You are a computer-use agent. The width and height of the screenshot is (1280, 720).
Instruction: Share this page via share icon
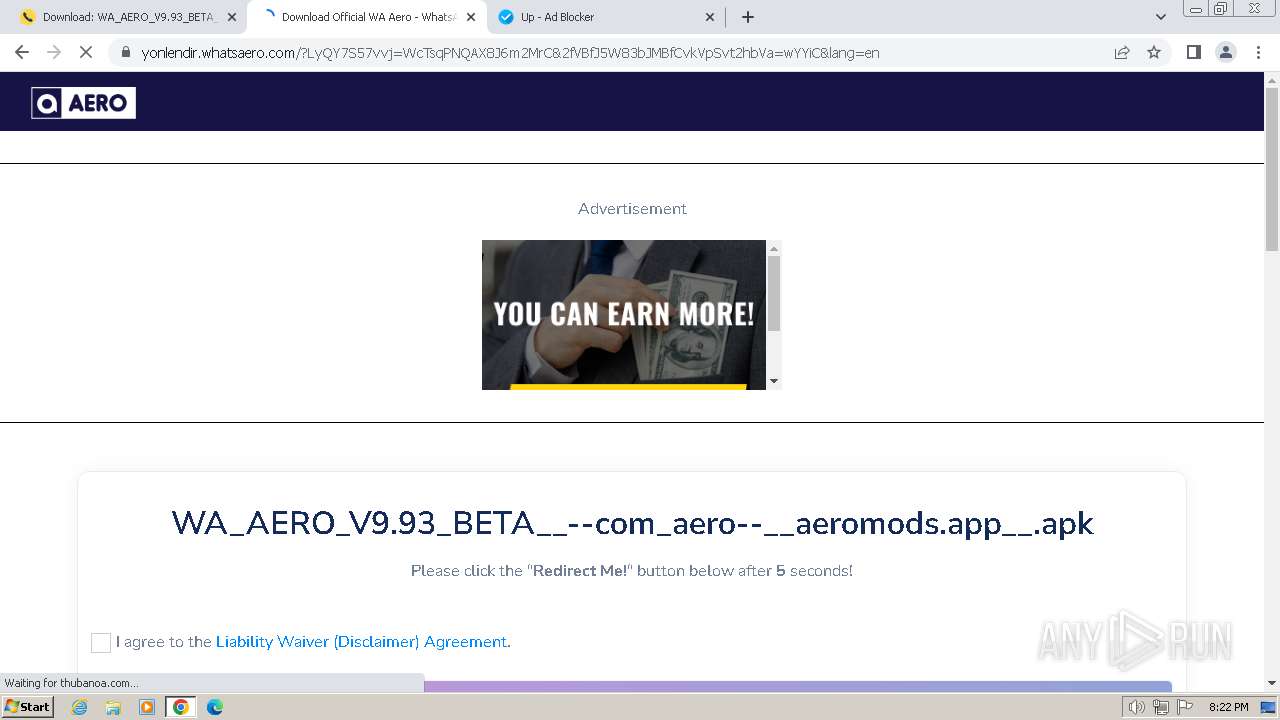click(1122, 52)
